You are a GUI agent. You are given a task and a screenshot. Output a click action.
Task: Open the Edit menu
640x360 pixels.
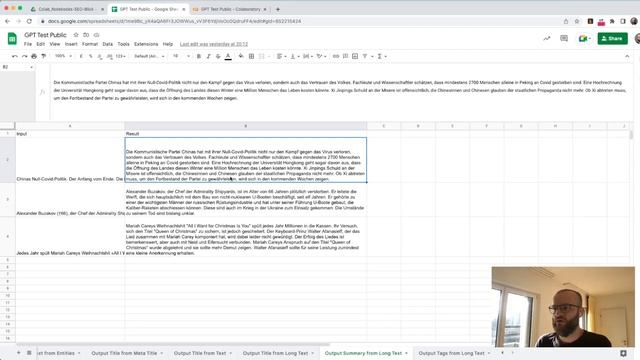pos(40,44)
